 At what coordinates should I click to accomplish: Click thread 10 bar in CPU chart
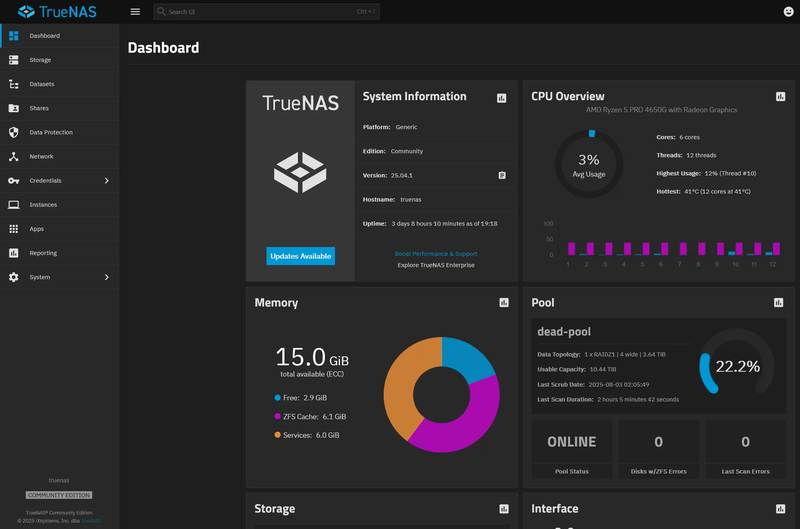click(735, 248)
